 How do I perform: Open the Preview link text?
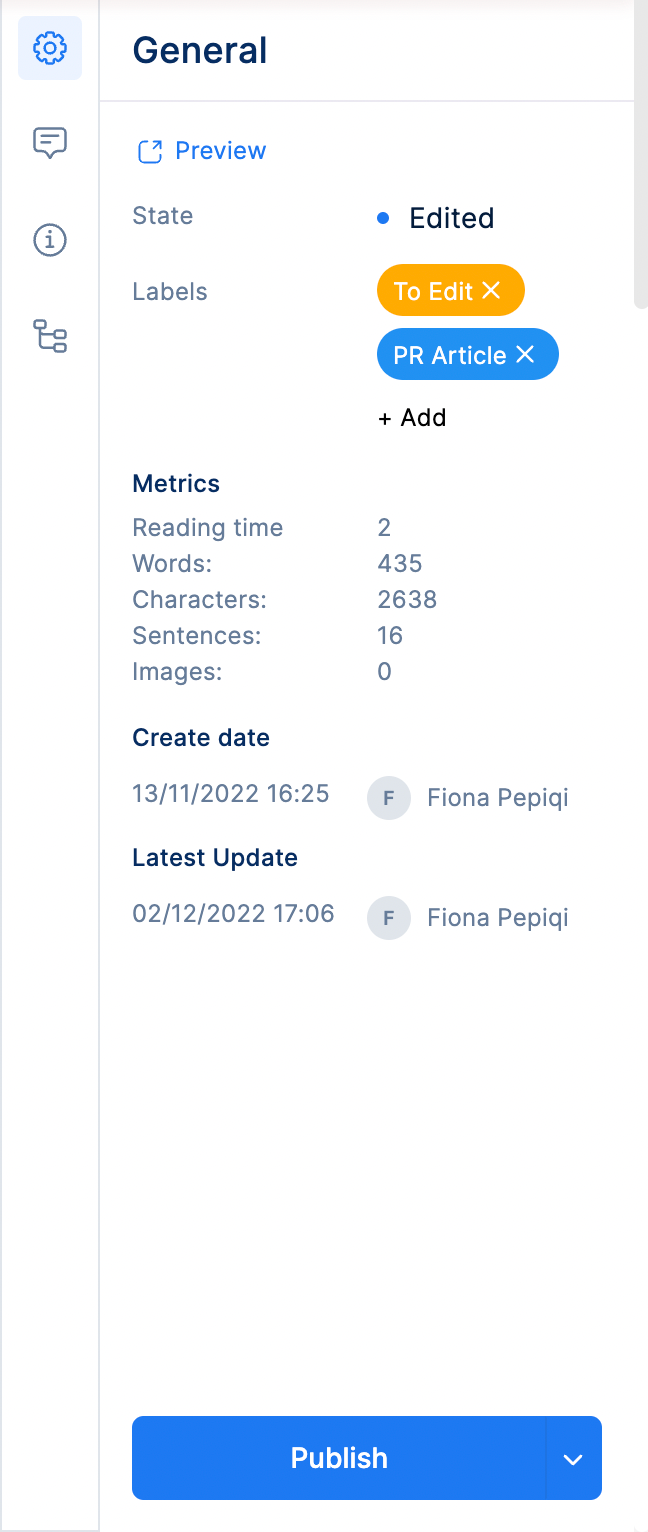220,151
